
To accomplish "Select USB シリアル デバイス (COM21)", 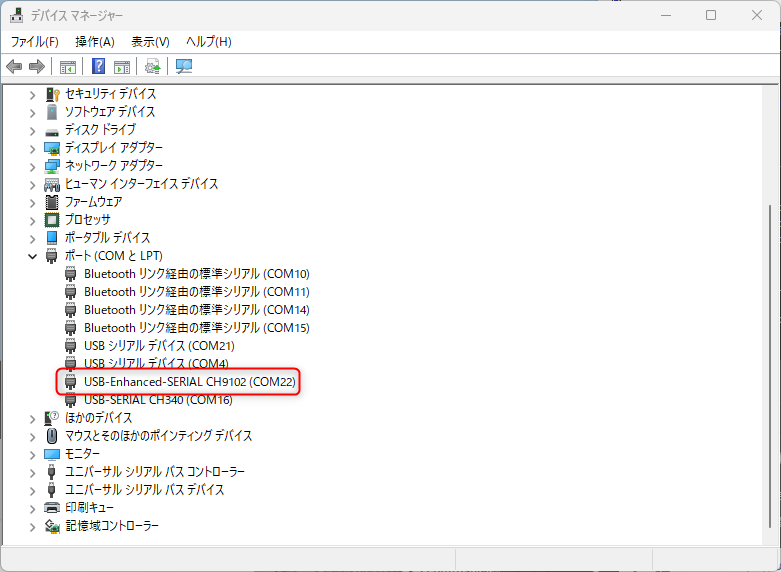I will 159,345.
